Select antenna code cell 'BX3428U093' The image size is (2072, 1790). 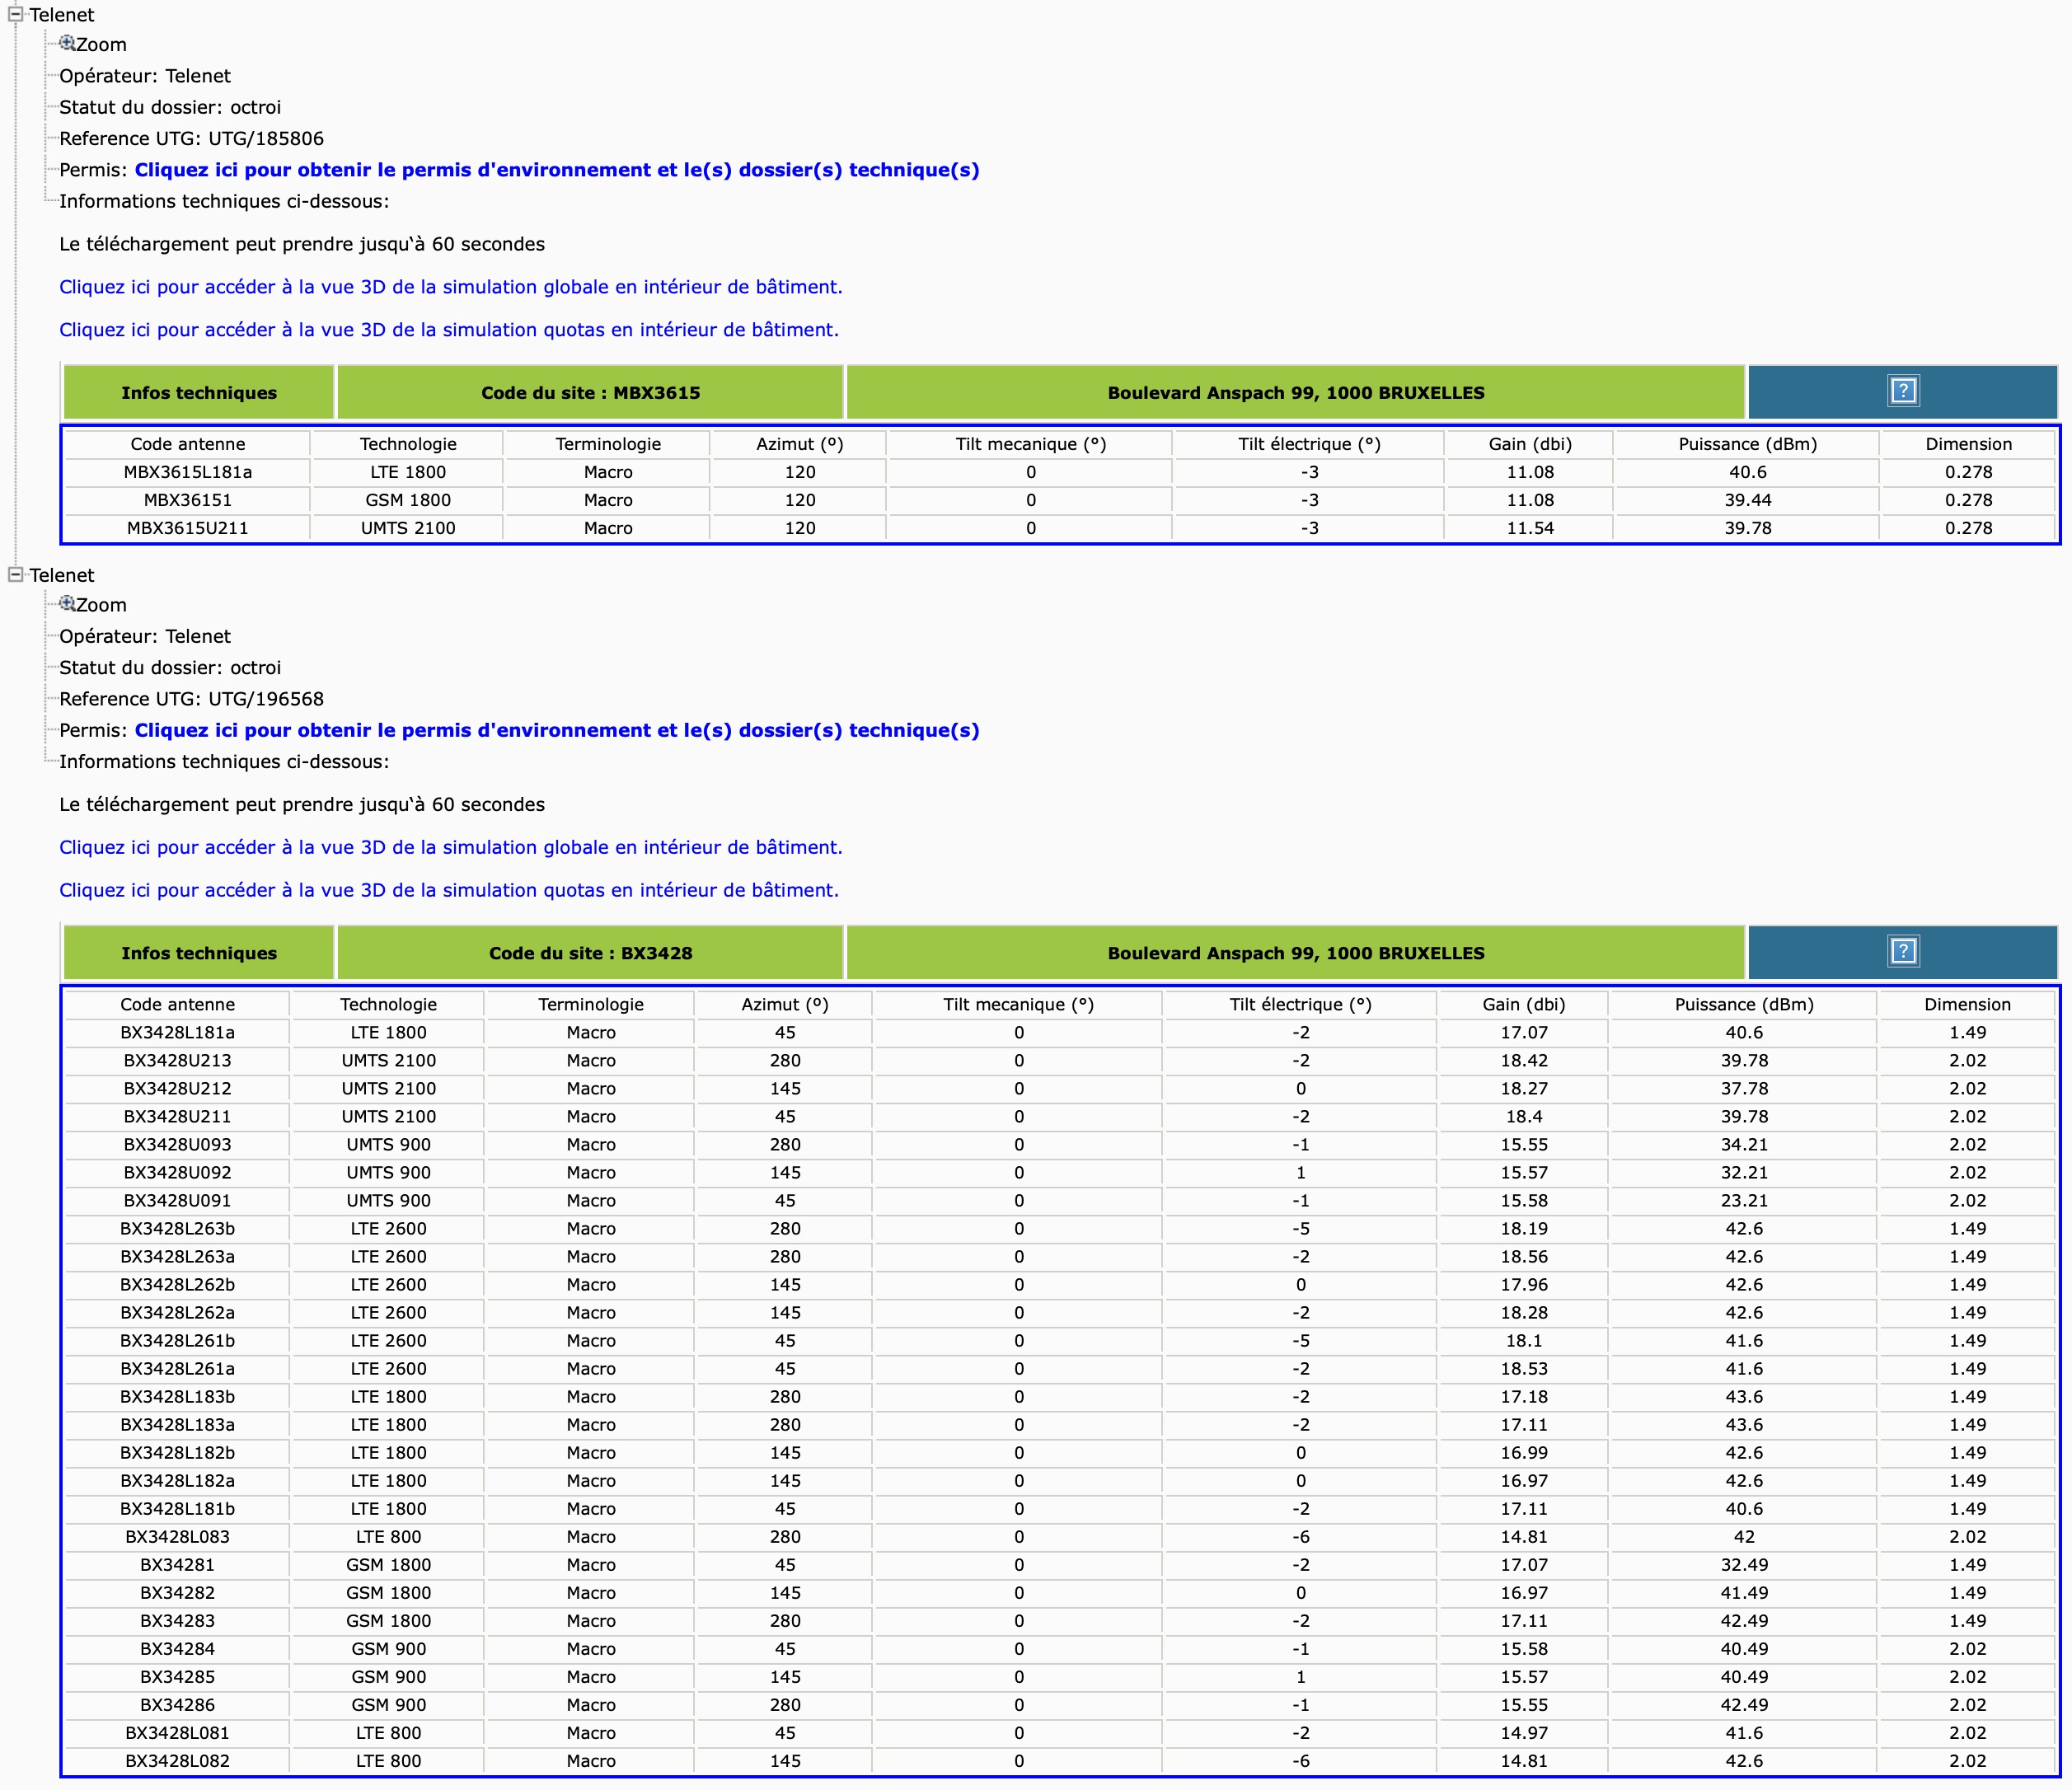pos(177,1144)
